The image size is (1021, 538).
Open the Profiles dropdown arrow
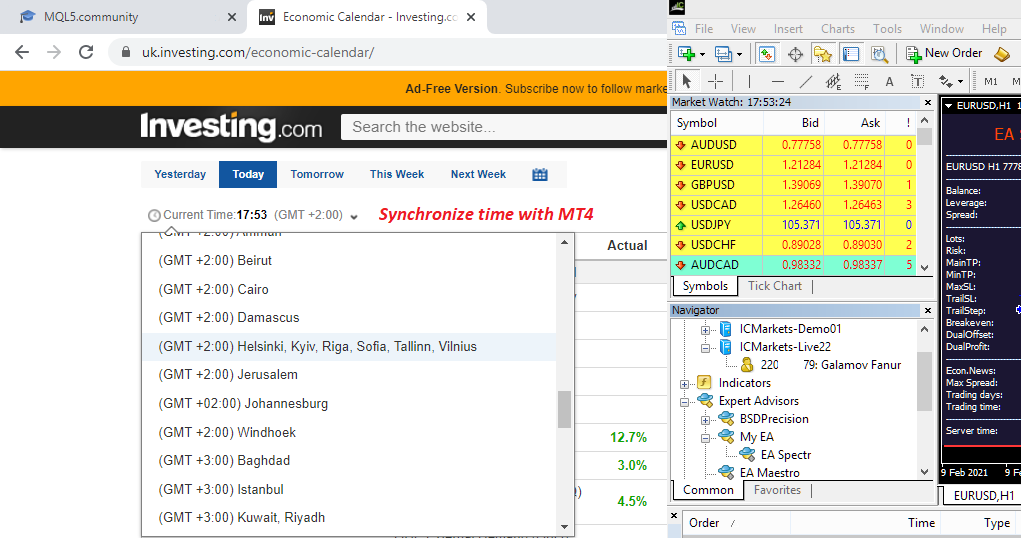click(739, 55)
